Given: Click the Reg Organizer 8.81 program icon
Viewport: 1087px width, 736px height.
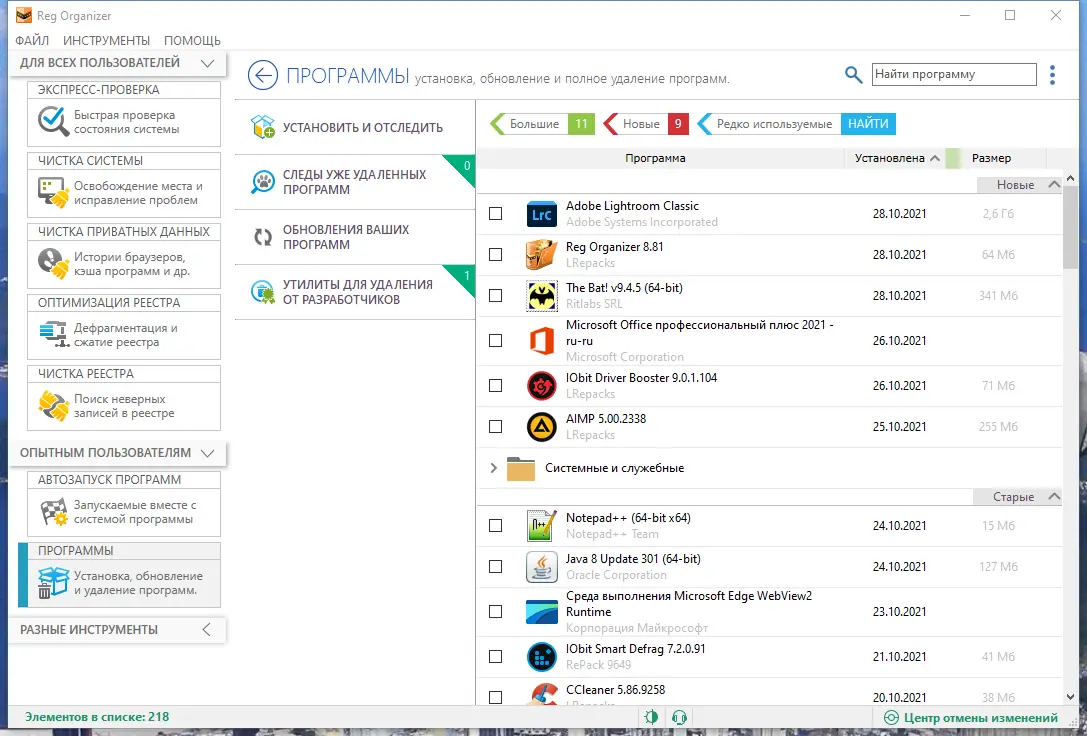Looking at the screenshot, I should point(541,255).
